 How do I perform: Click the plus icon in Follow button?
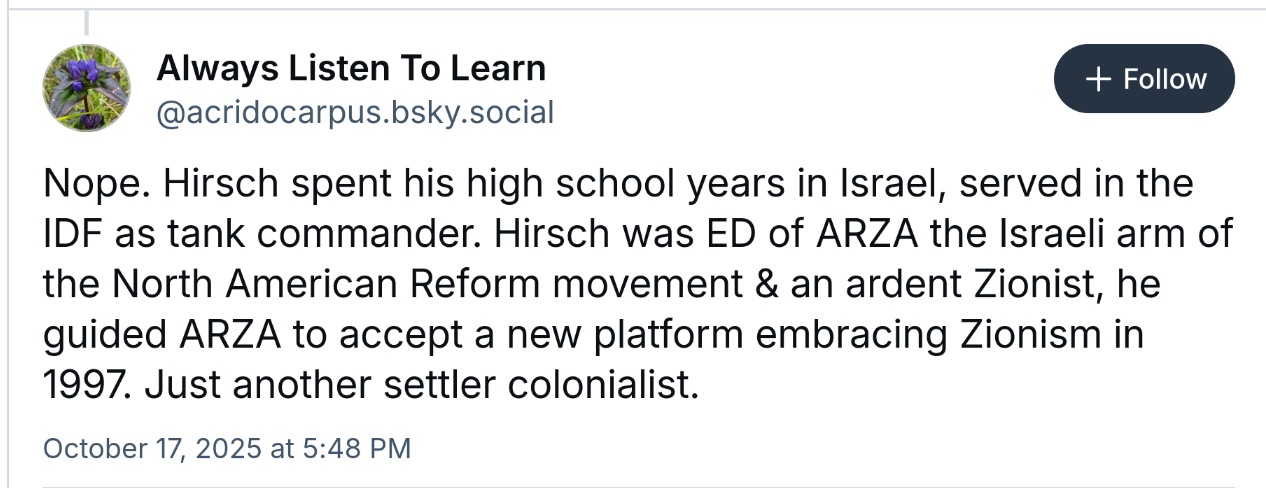(x=1098, y=79)
